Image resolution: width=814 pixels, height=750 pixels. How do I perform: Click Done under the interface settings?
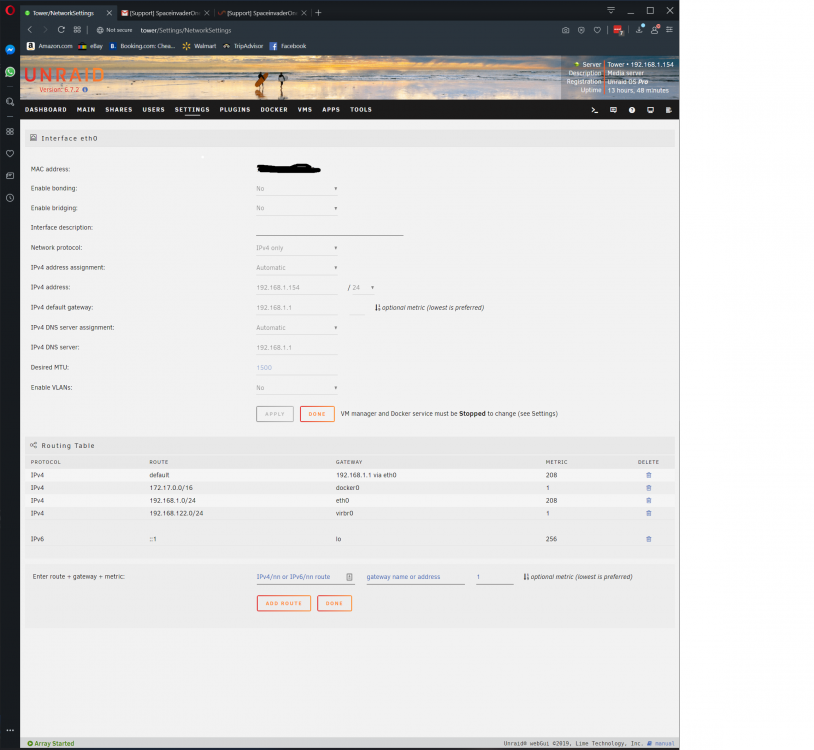click(317, 414)
